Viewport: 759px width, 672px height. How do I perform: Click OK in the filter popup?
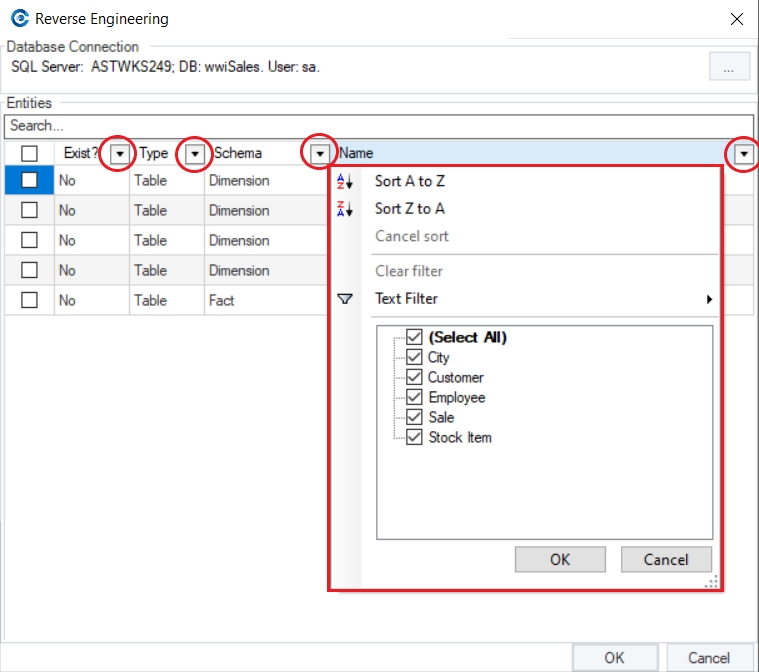[x=560, y=559]
